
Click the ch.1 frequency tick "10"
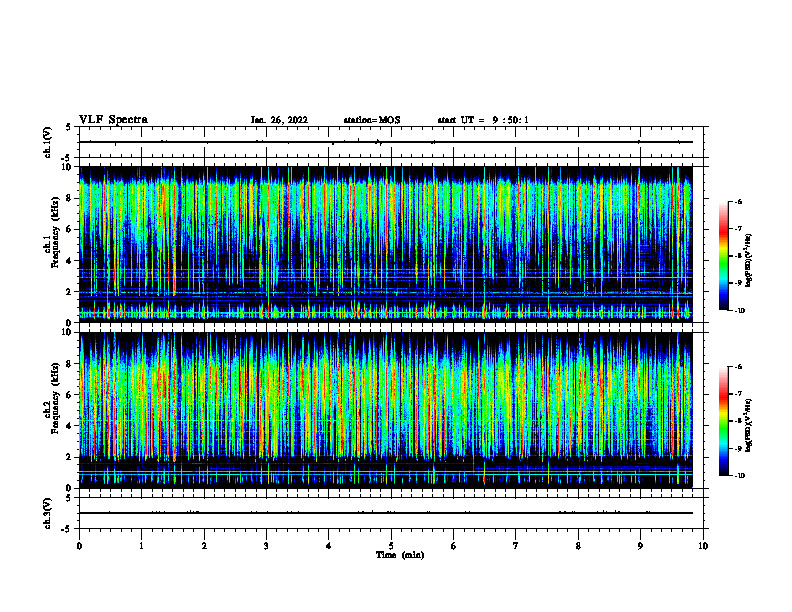67,167
